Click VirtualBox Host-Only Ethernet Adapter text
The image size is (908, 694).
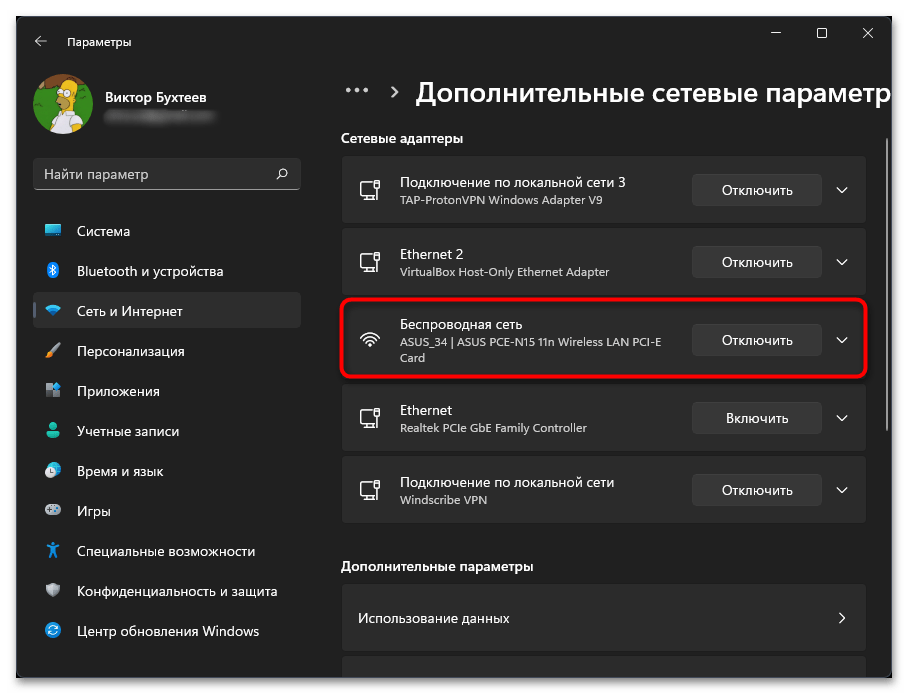(x=504, y=272)
